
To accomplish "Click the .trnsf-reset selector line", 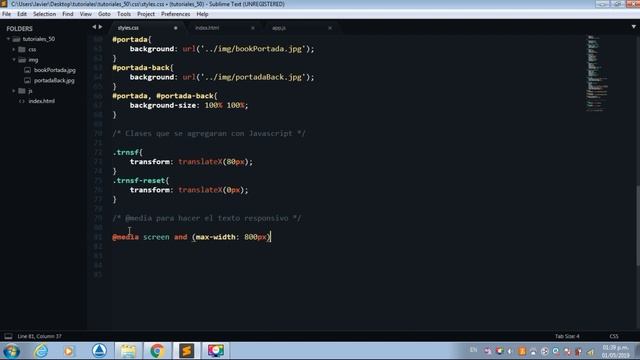I will [x=141, y=180].
